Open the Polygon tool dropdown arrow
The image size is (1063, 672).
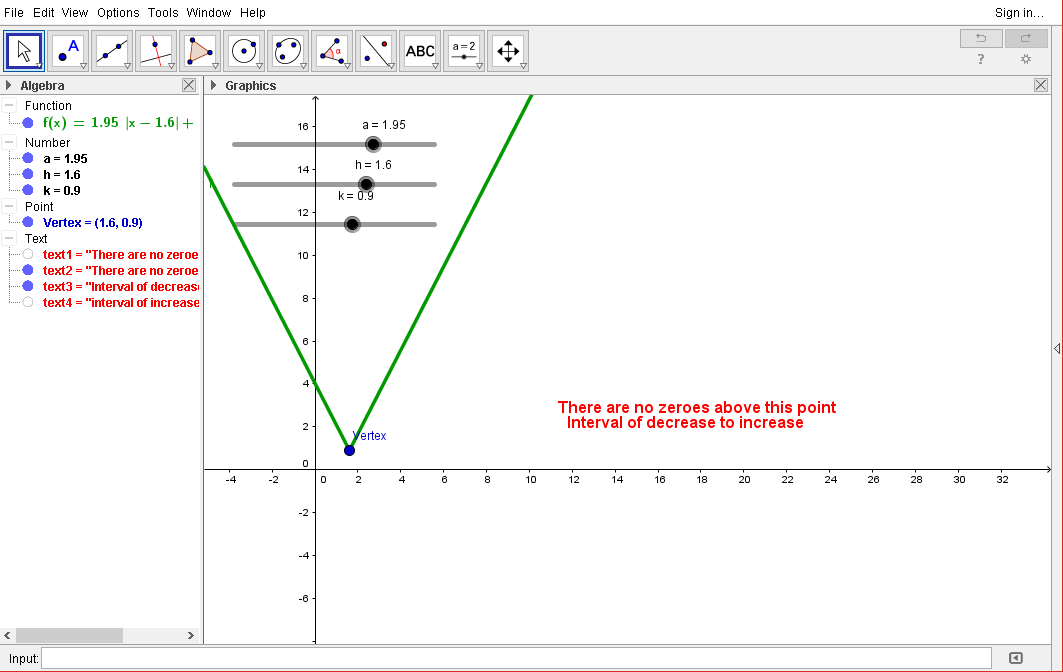(x=216, y=66)
